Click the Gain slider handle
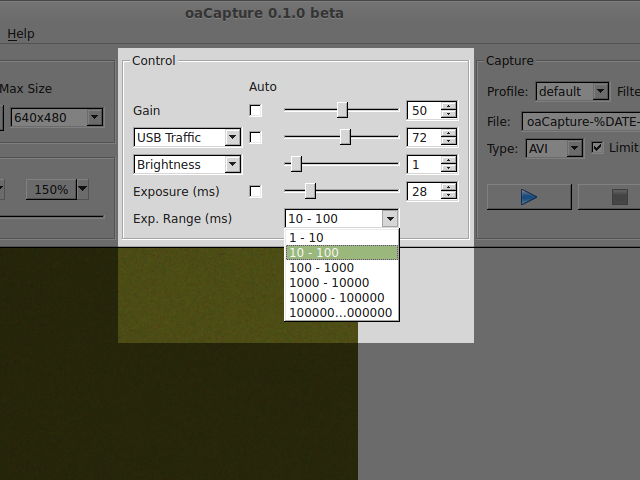This screenshot has width=640, height=480. (342, 110)
